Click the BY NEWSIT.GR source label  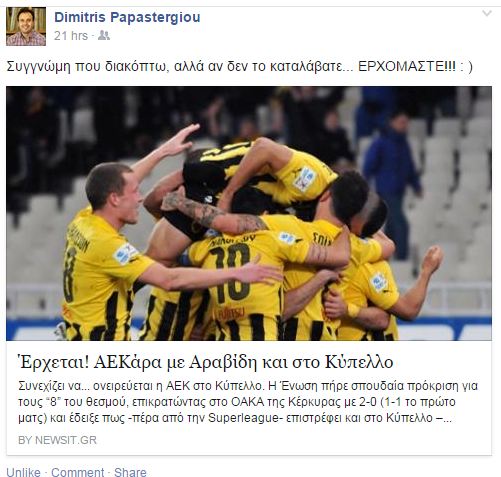57,440
